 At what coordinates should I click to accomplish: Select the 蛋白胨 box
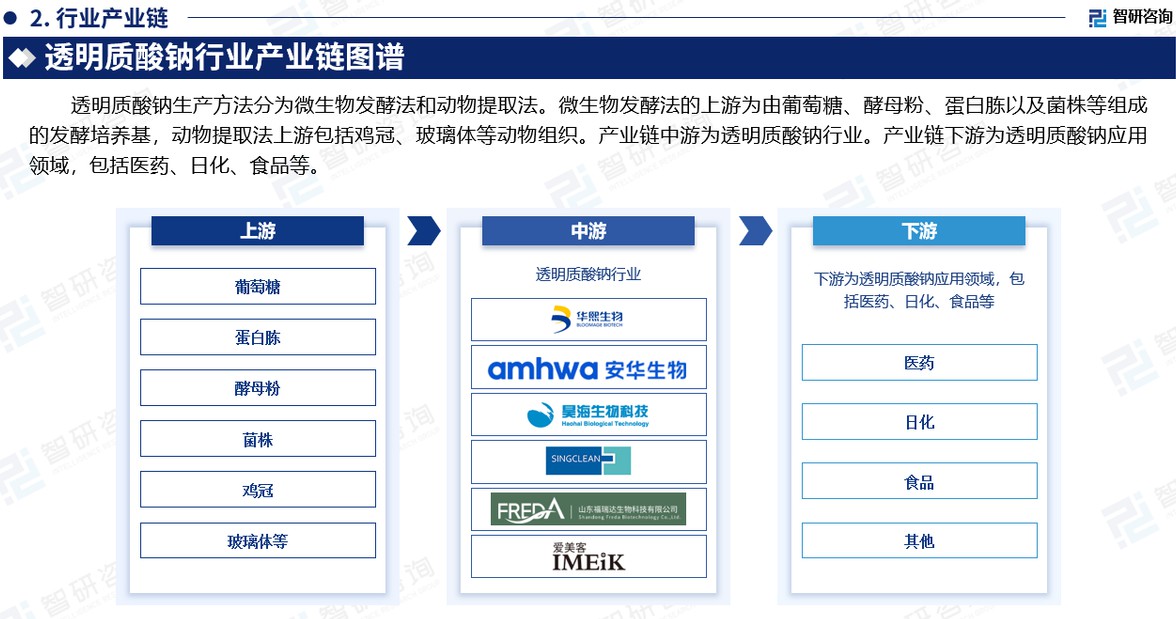(x=258, y=338)
